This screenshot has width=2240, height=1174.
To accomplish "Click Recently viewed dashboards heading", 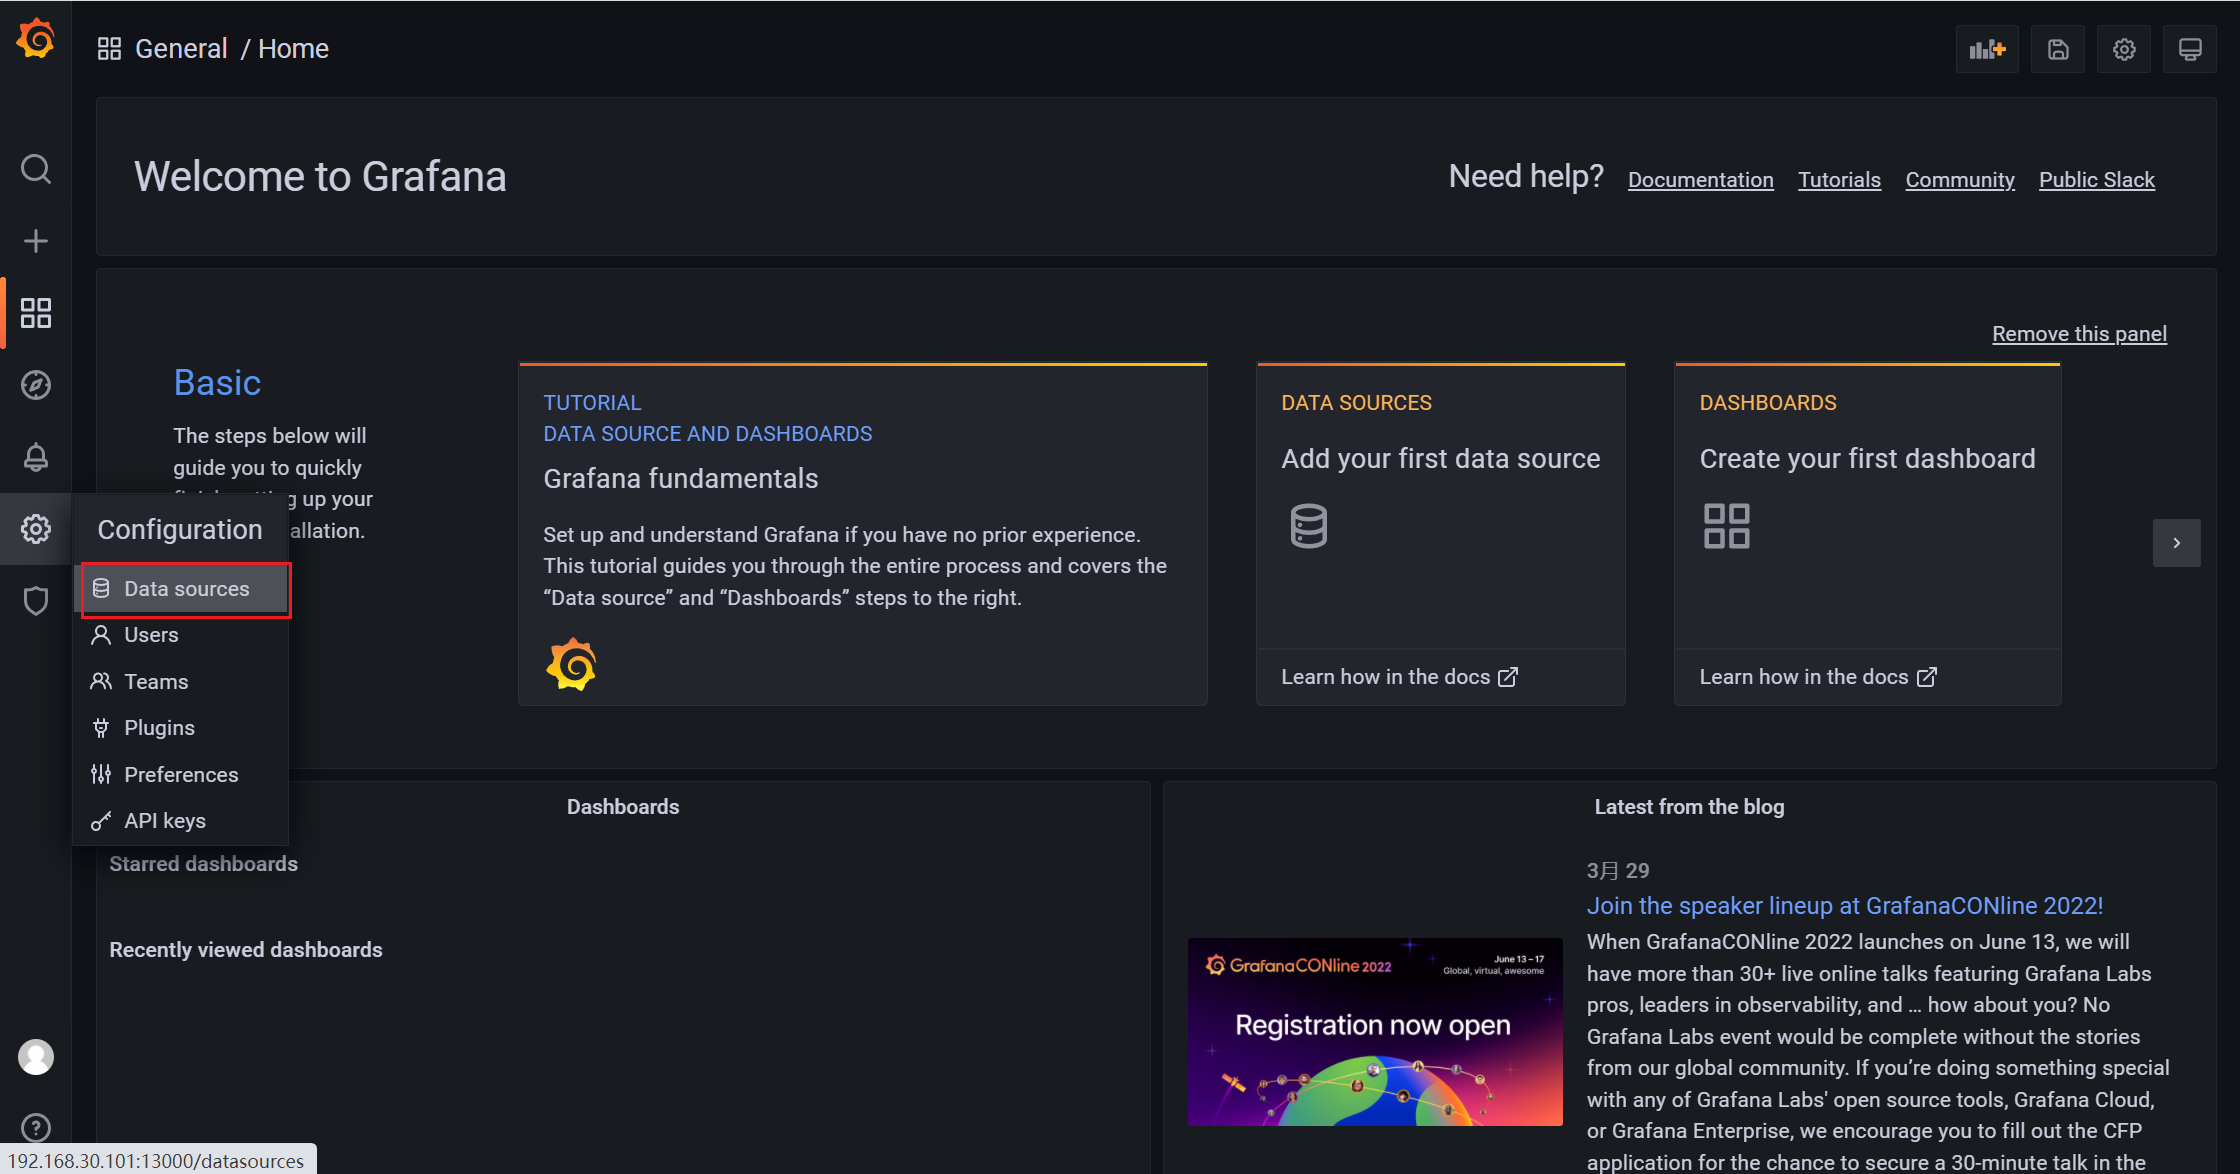I will coord(246,950).
